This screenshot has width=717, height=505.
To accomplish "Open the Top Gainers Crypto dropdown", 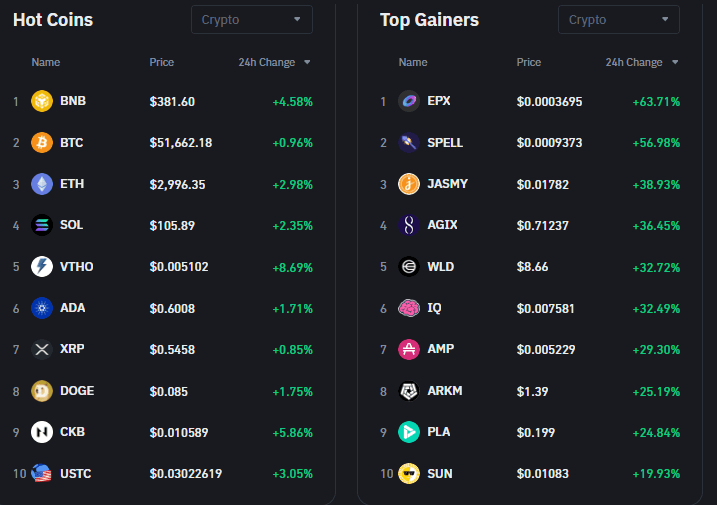I will tap(618, 19).
